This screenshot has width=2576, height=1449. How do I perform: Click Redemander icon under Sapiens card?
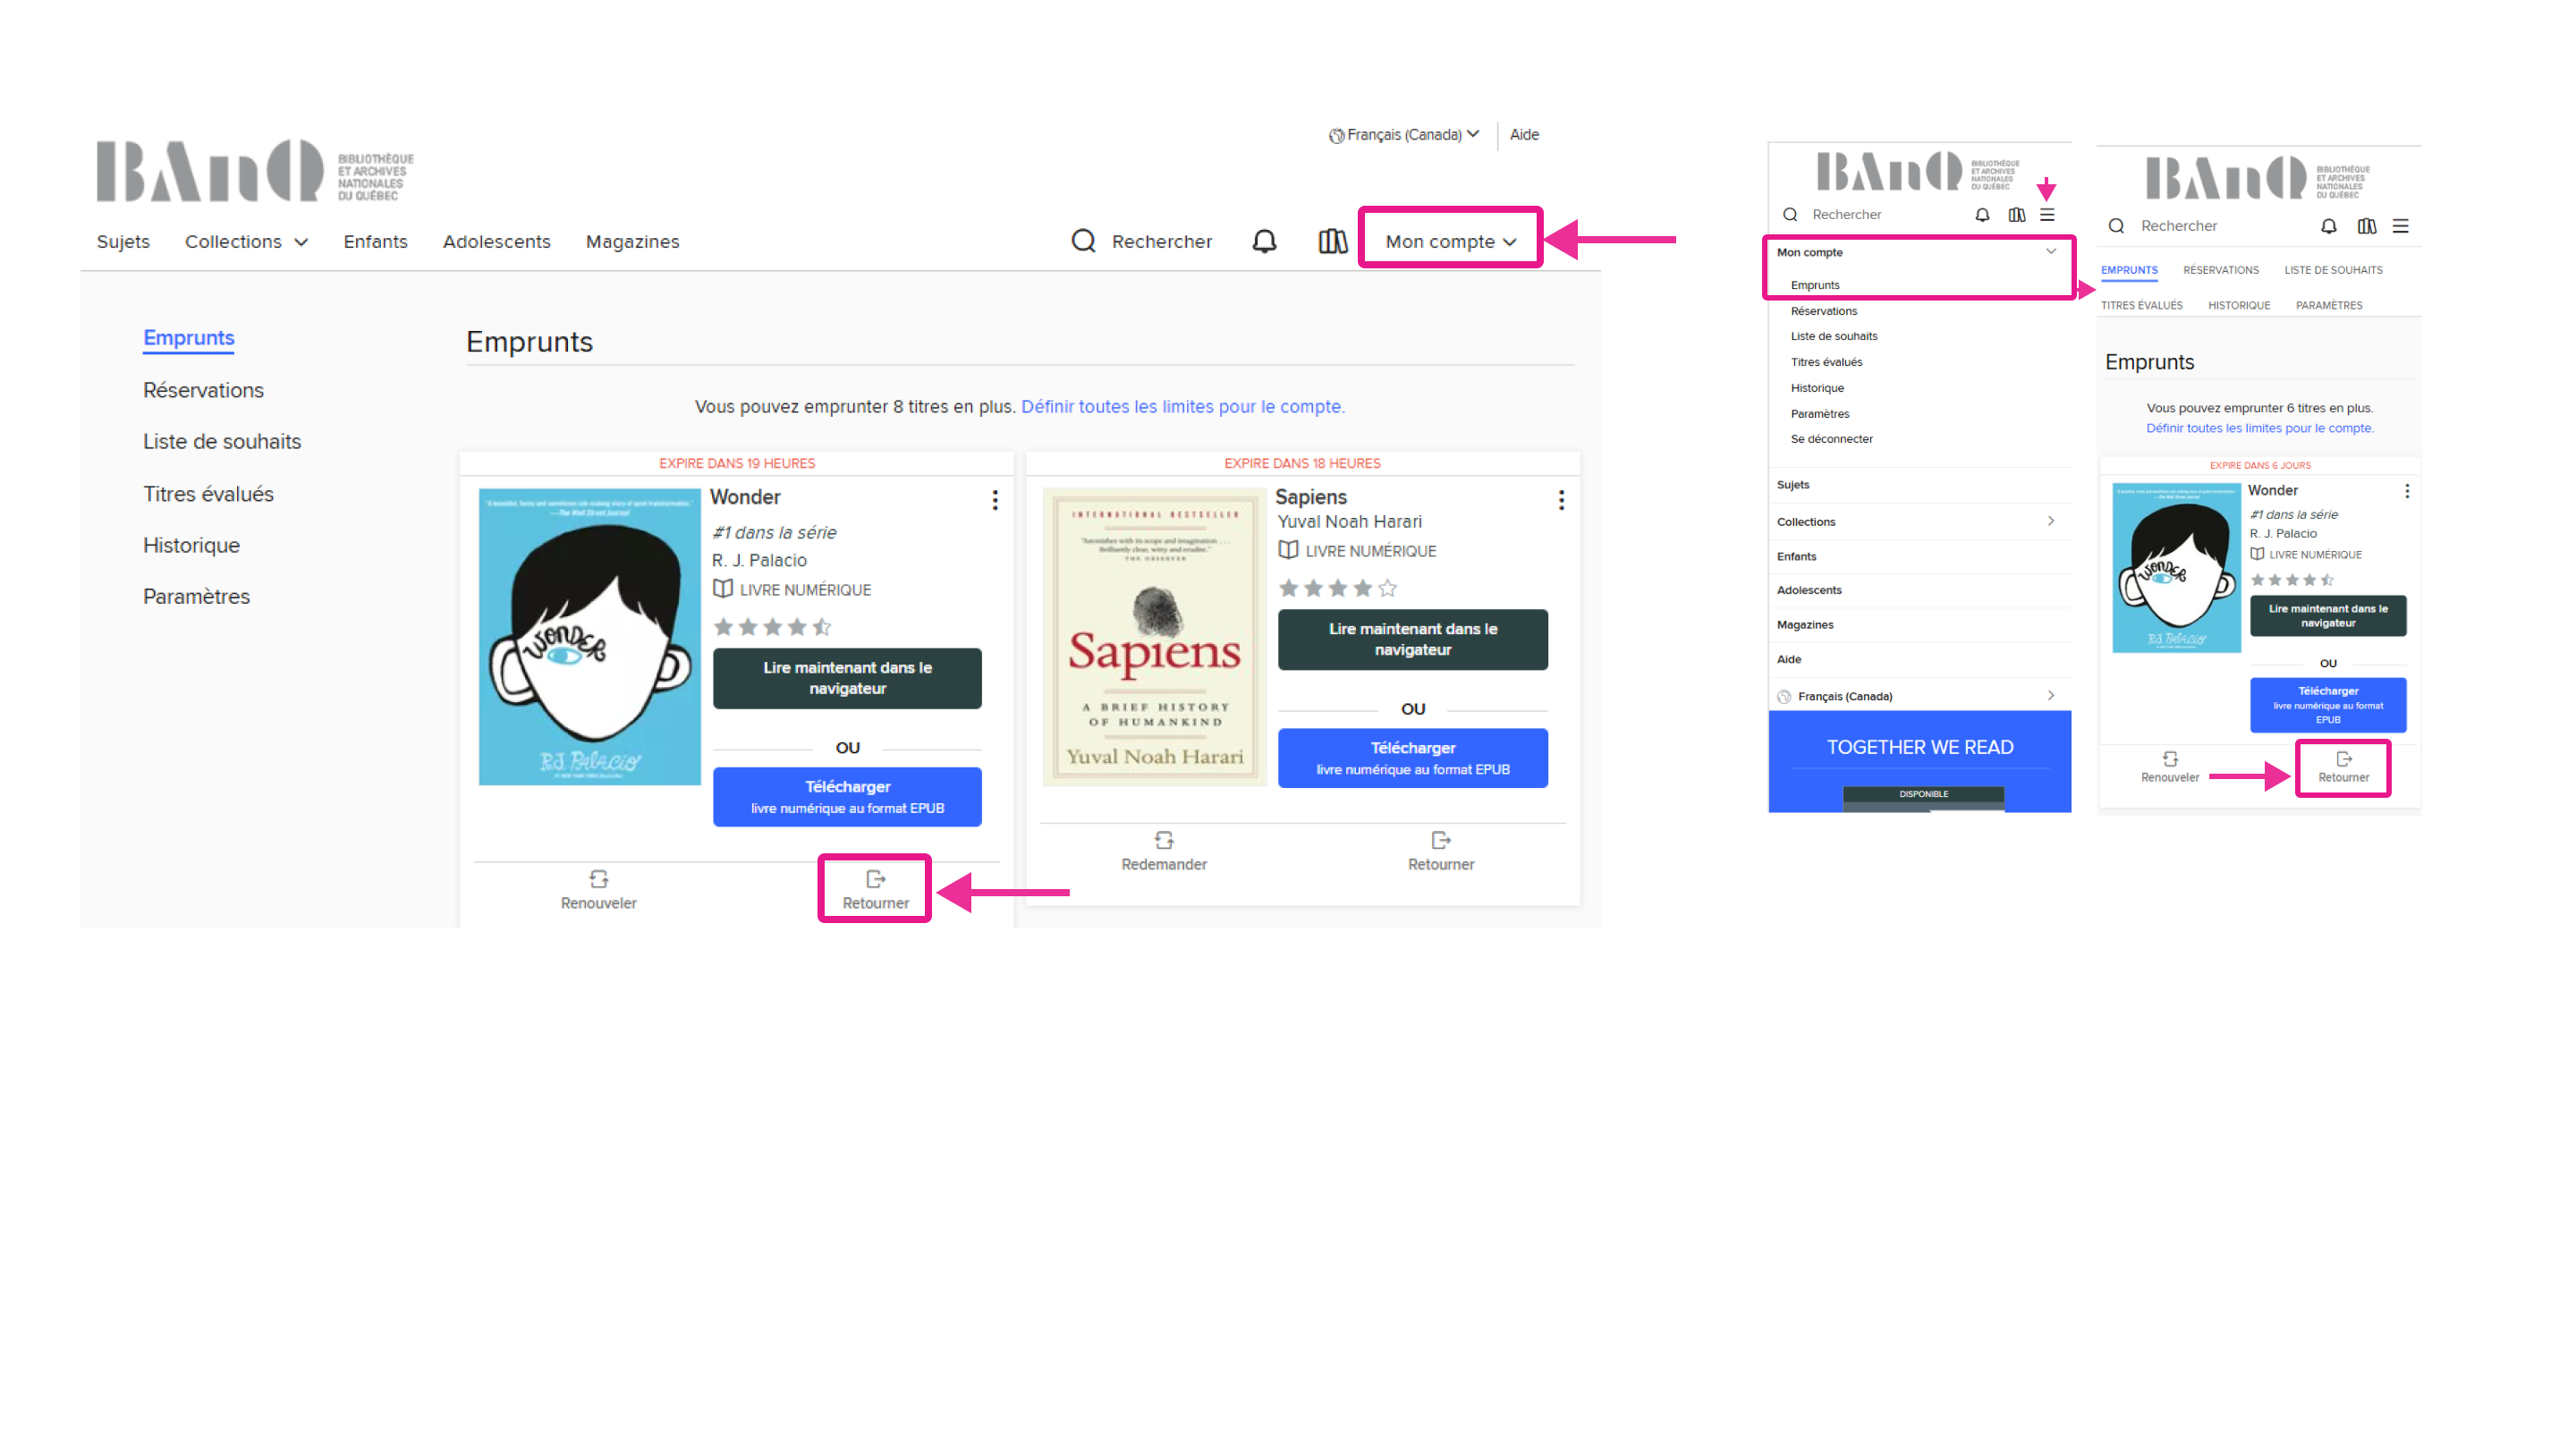(1164, 840)
